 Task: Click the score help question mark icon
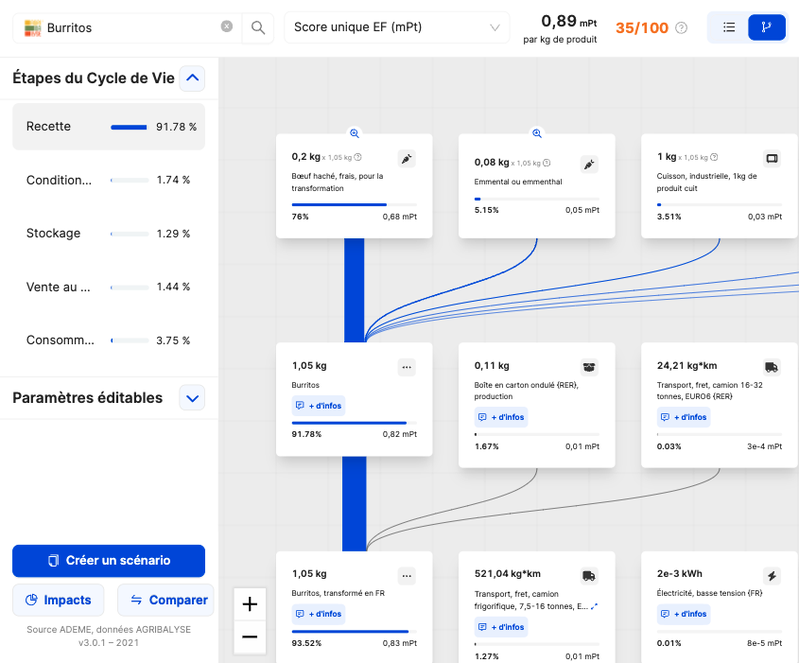tap(682, 28)
